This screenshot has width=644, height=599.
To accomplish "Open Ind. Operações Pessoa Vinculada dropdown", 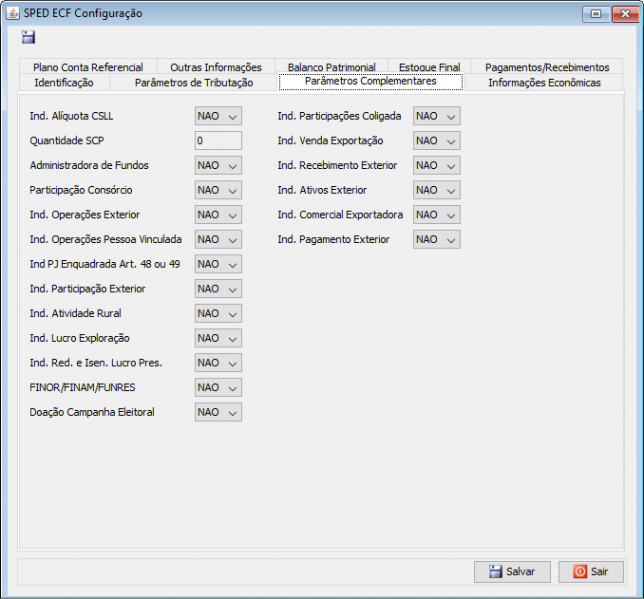I will [x=218, y=239].
